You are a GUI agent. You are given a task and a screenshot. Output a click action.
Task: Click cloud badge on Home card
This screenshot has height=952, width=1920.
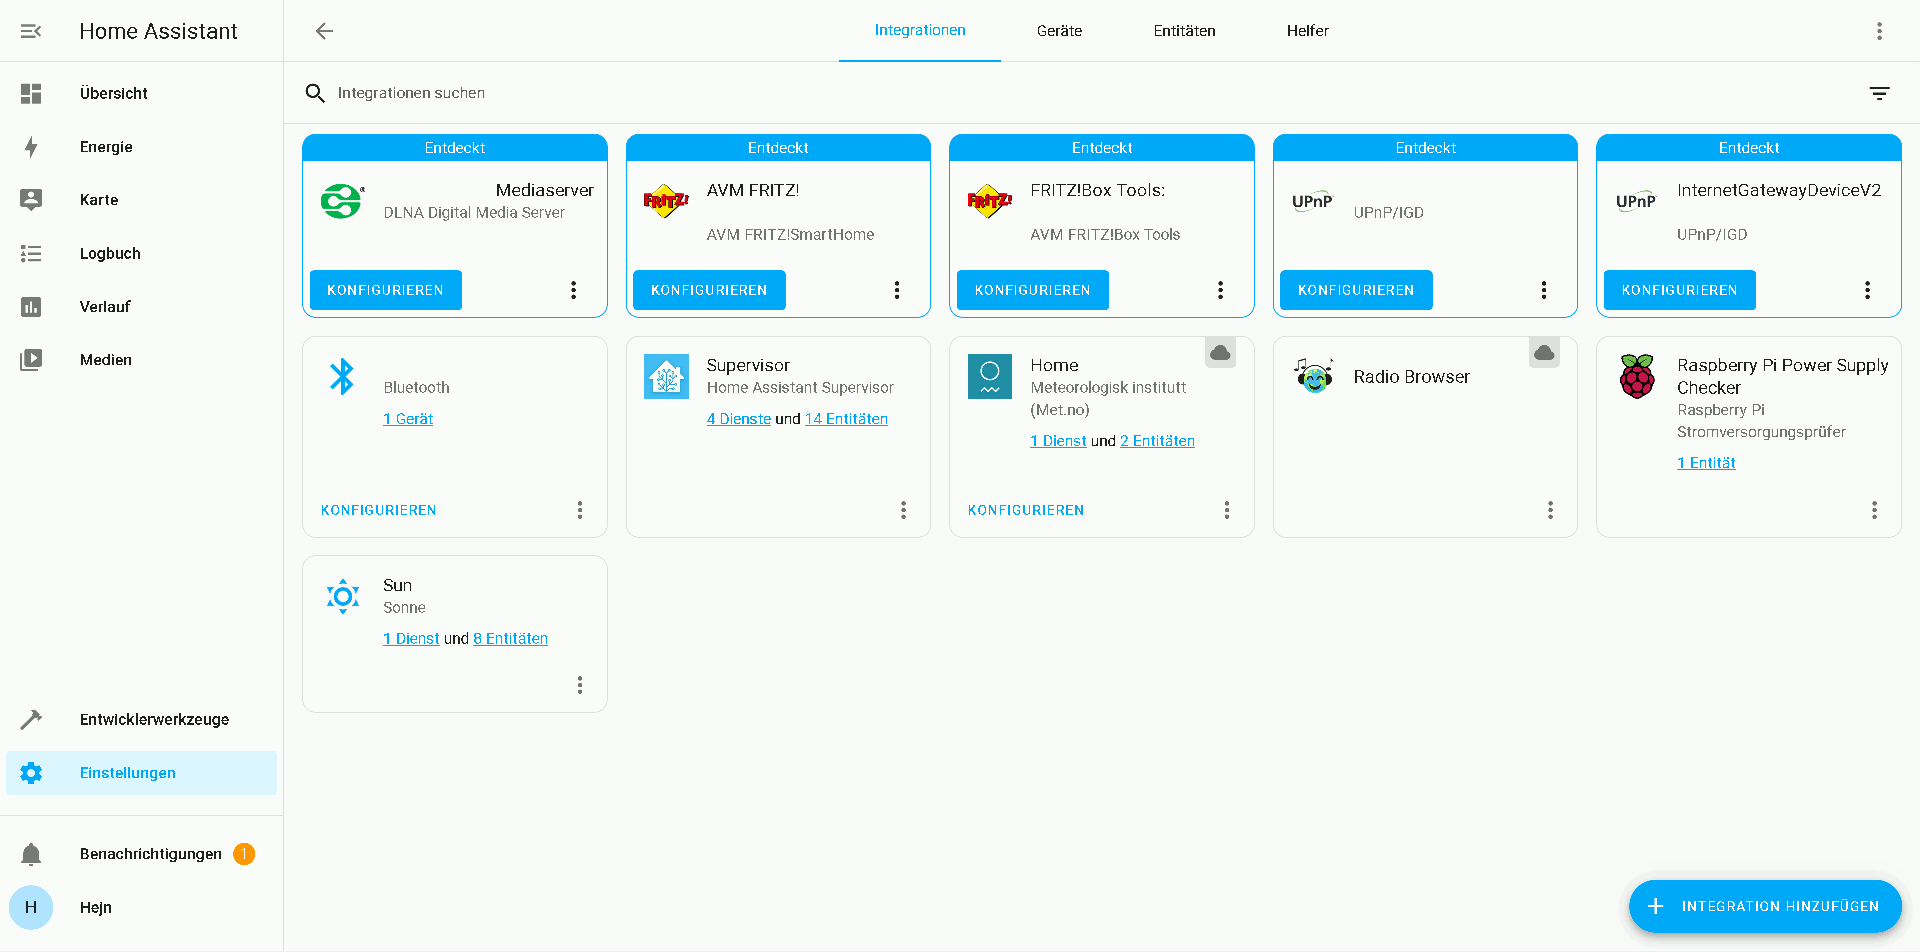tap(1220, 353)
